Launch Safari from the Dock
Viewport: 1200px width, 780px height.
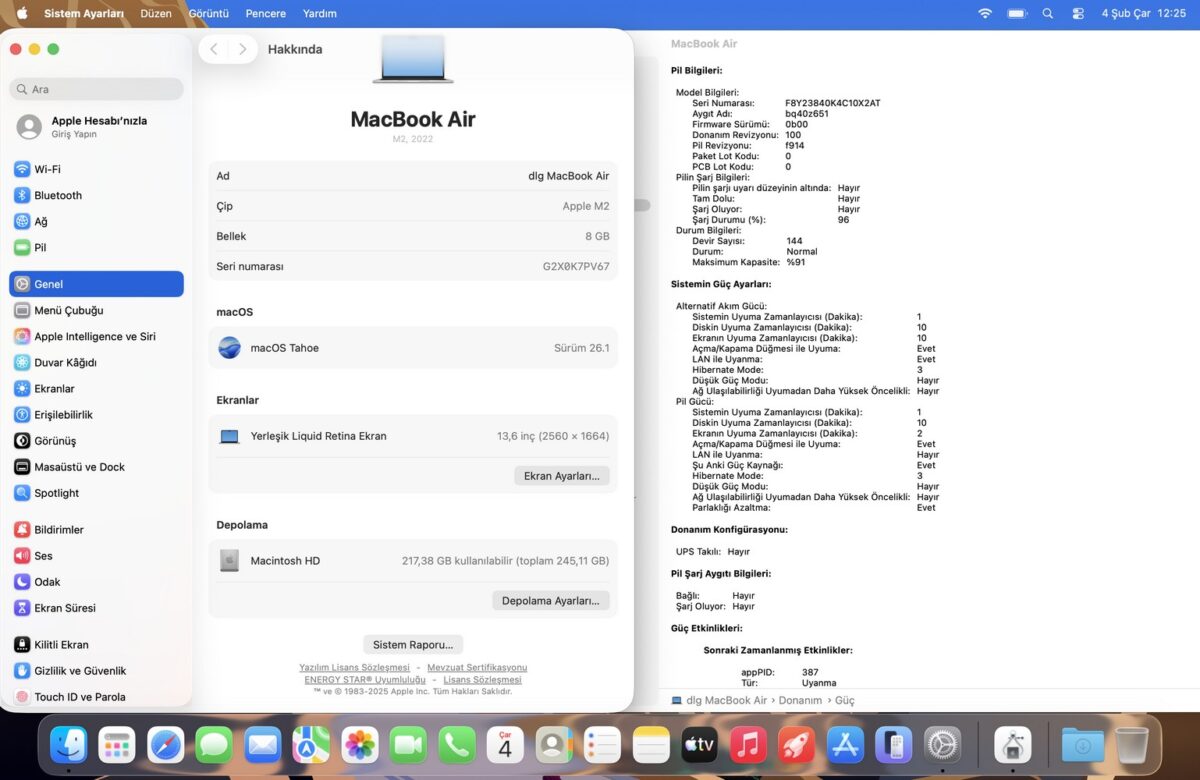pyautogui.click(x=166, y=744)
